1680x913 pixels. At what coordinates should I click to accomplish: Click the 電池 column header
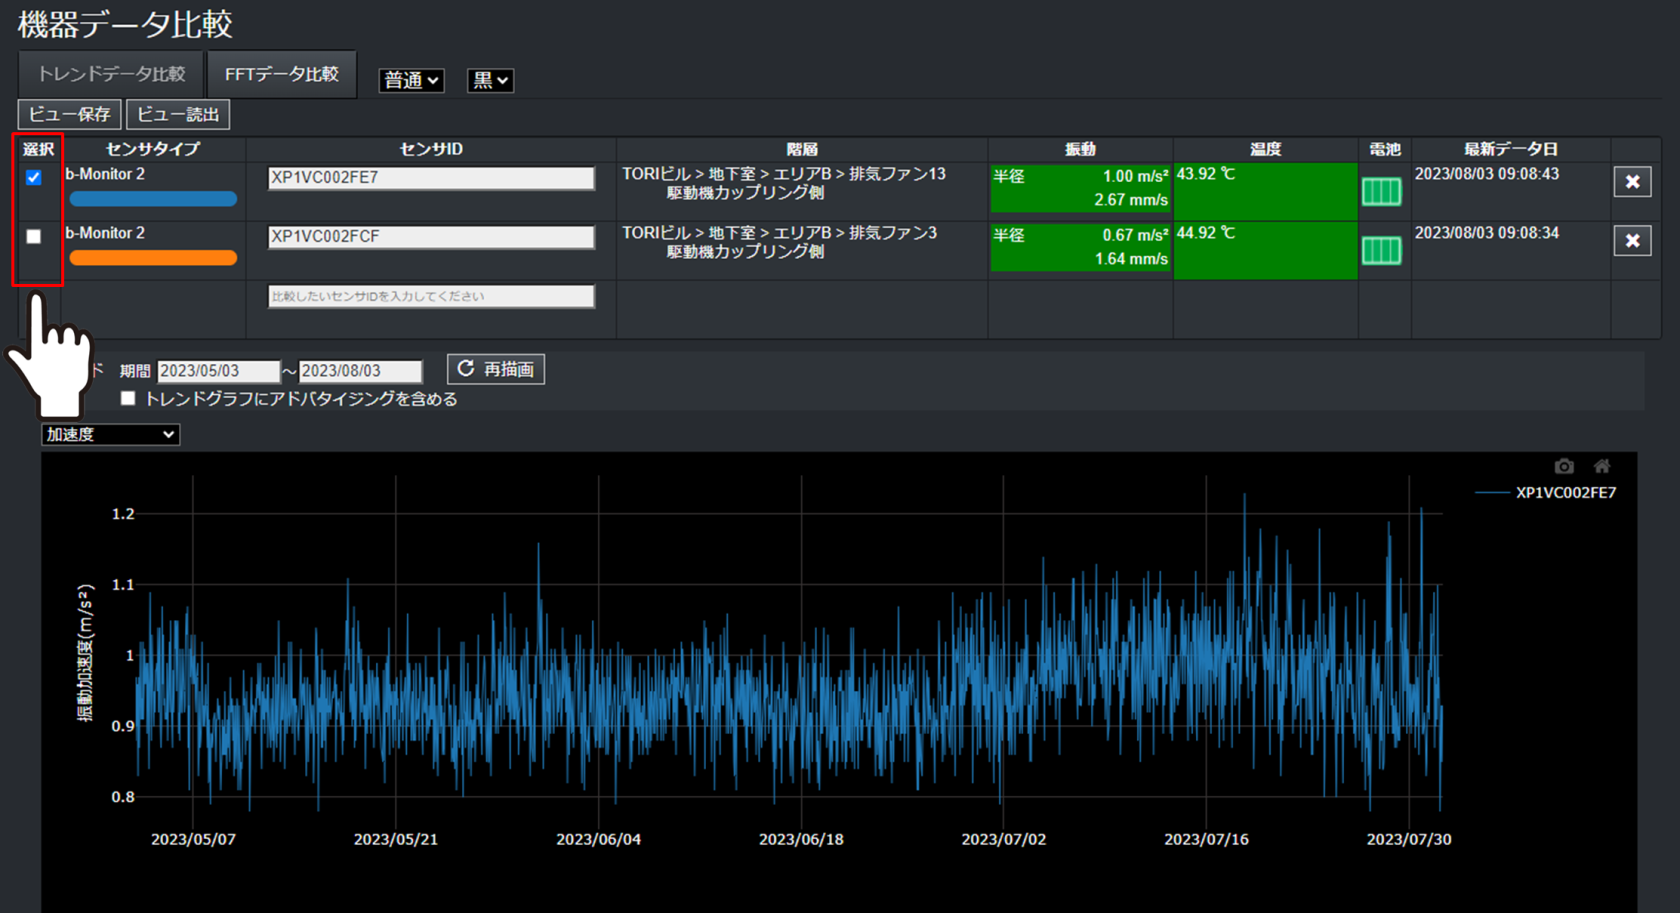[x=1384, y=149]
